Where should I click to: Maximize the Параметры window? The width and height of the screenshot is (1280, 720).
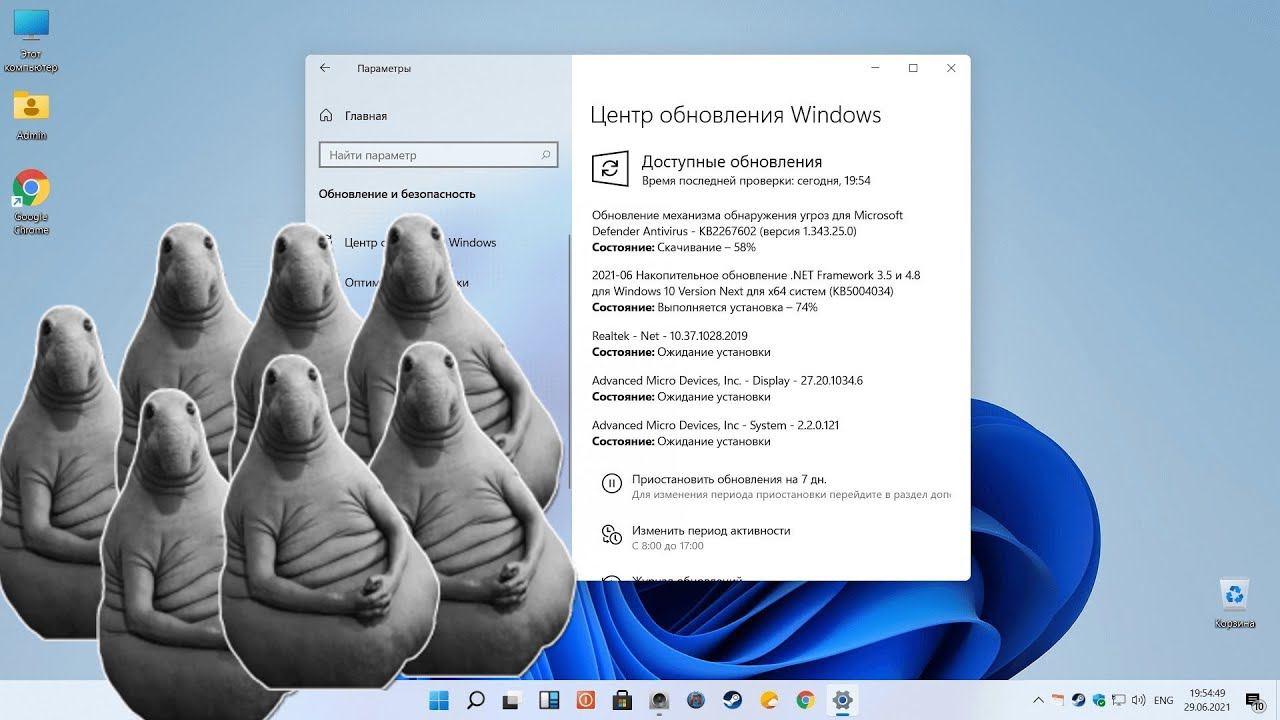(913, 68)
